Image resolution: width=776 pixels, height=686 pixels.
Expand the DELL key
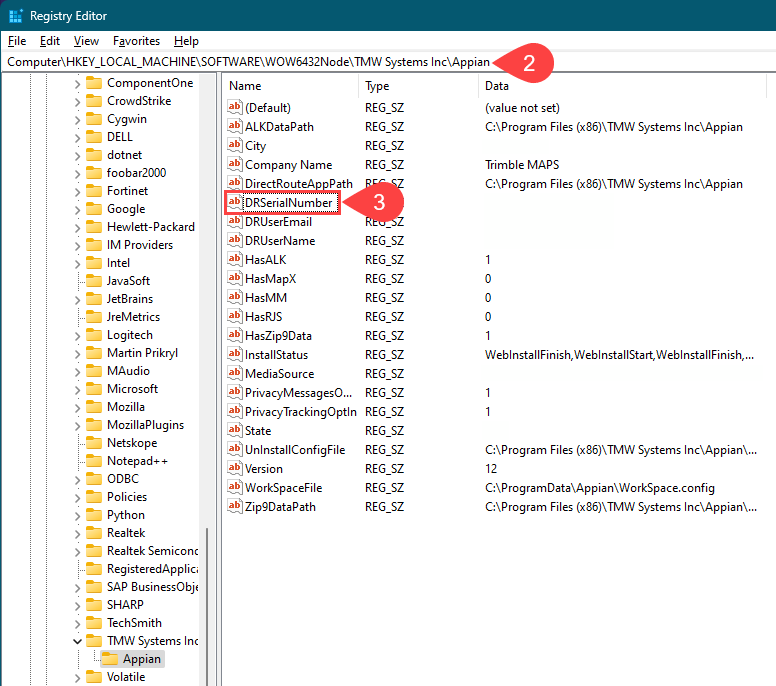[77, 138]
